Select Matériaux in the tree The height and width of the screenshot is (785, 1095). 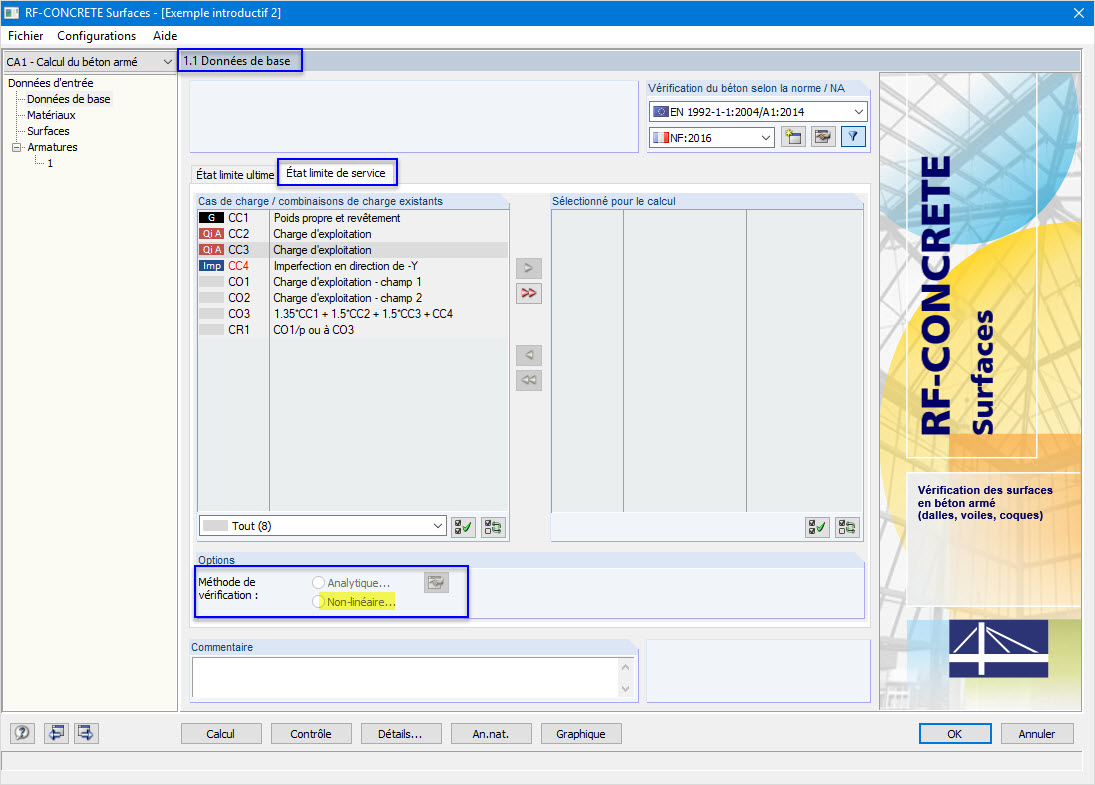[x=51, y=115]
